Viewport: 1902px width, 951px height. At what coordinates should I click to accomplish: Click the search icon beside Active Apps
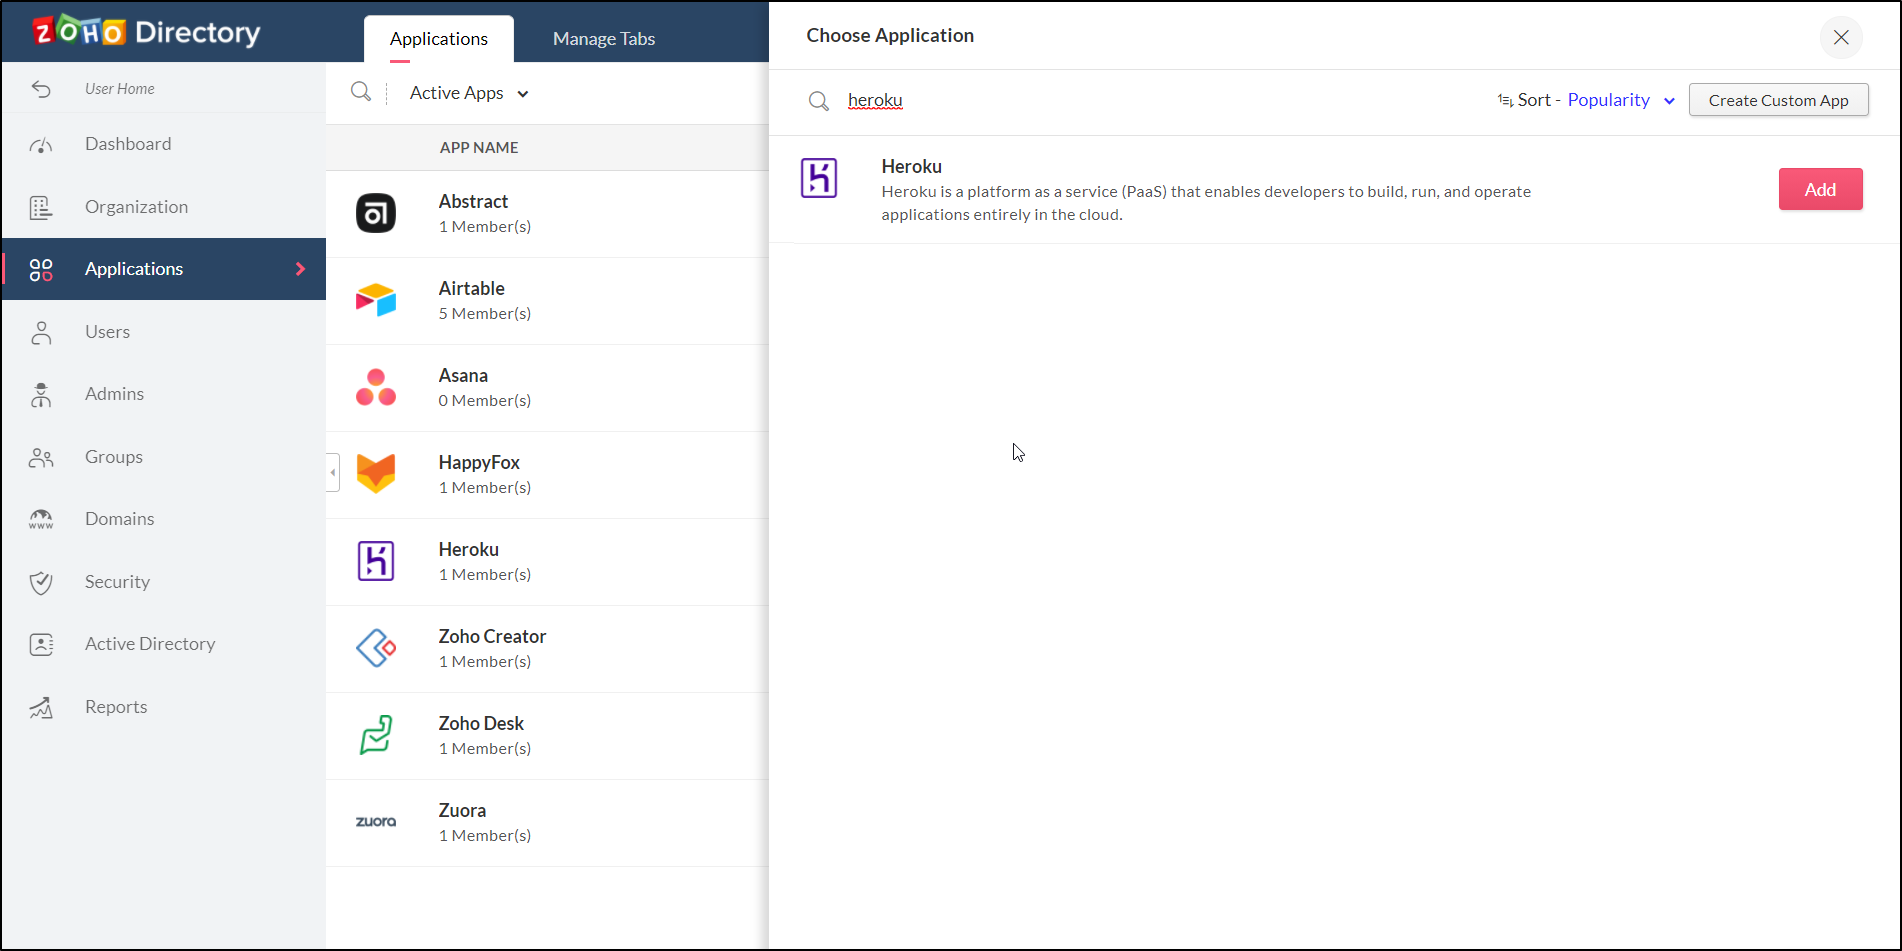[x=361, y=92]
